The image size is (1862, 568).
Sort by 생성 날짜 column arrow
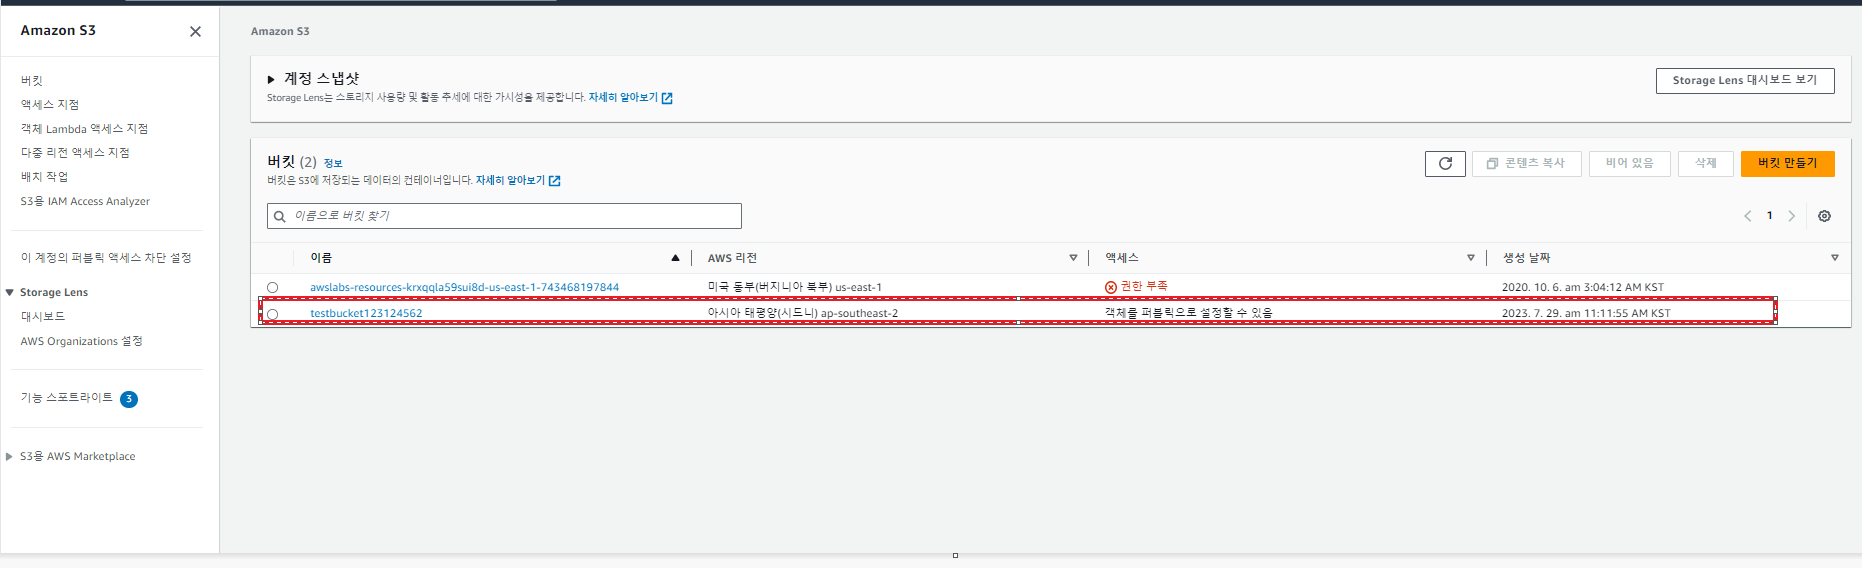click(x=1834, y=258)
